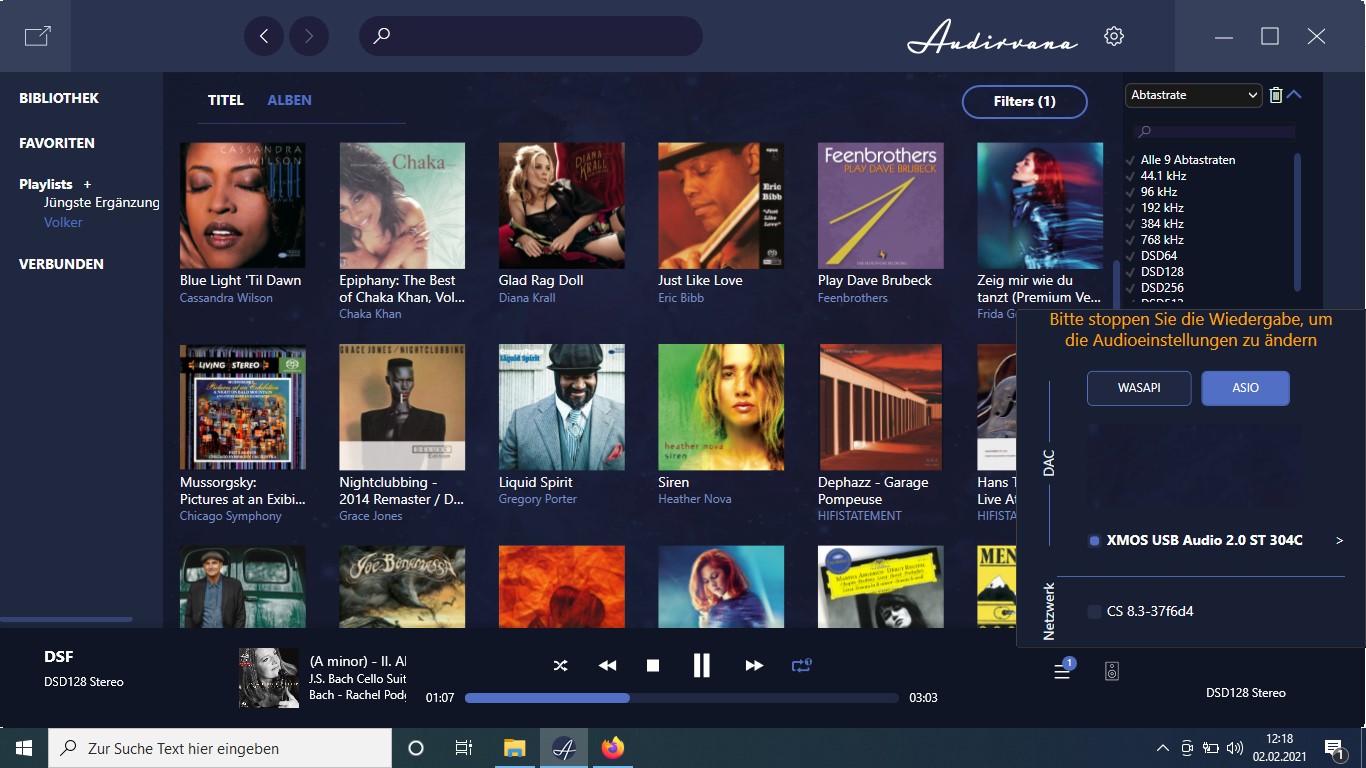The width and height of the screenshot is (1366, 768).
Task: Open the play queue icon
Action: click(1062, 671)
